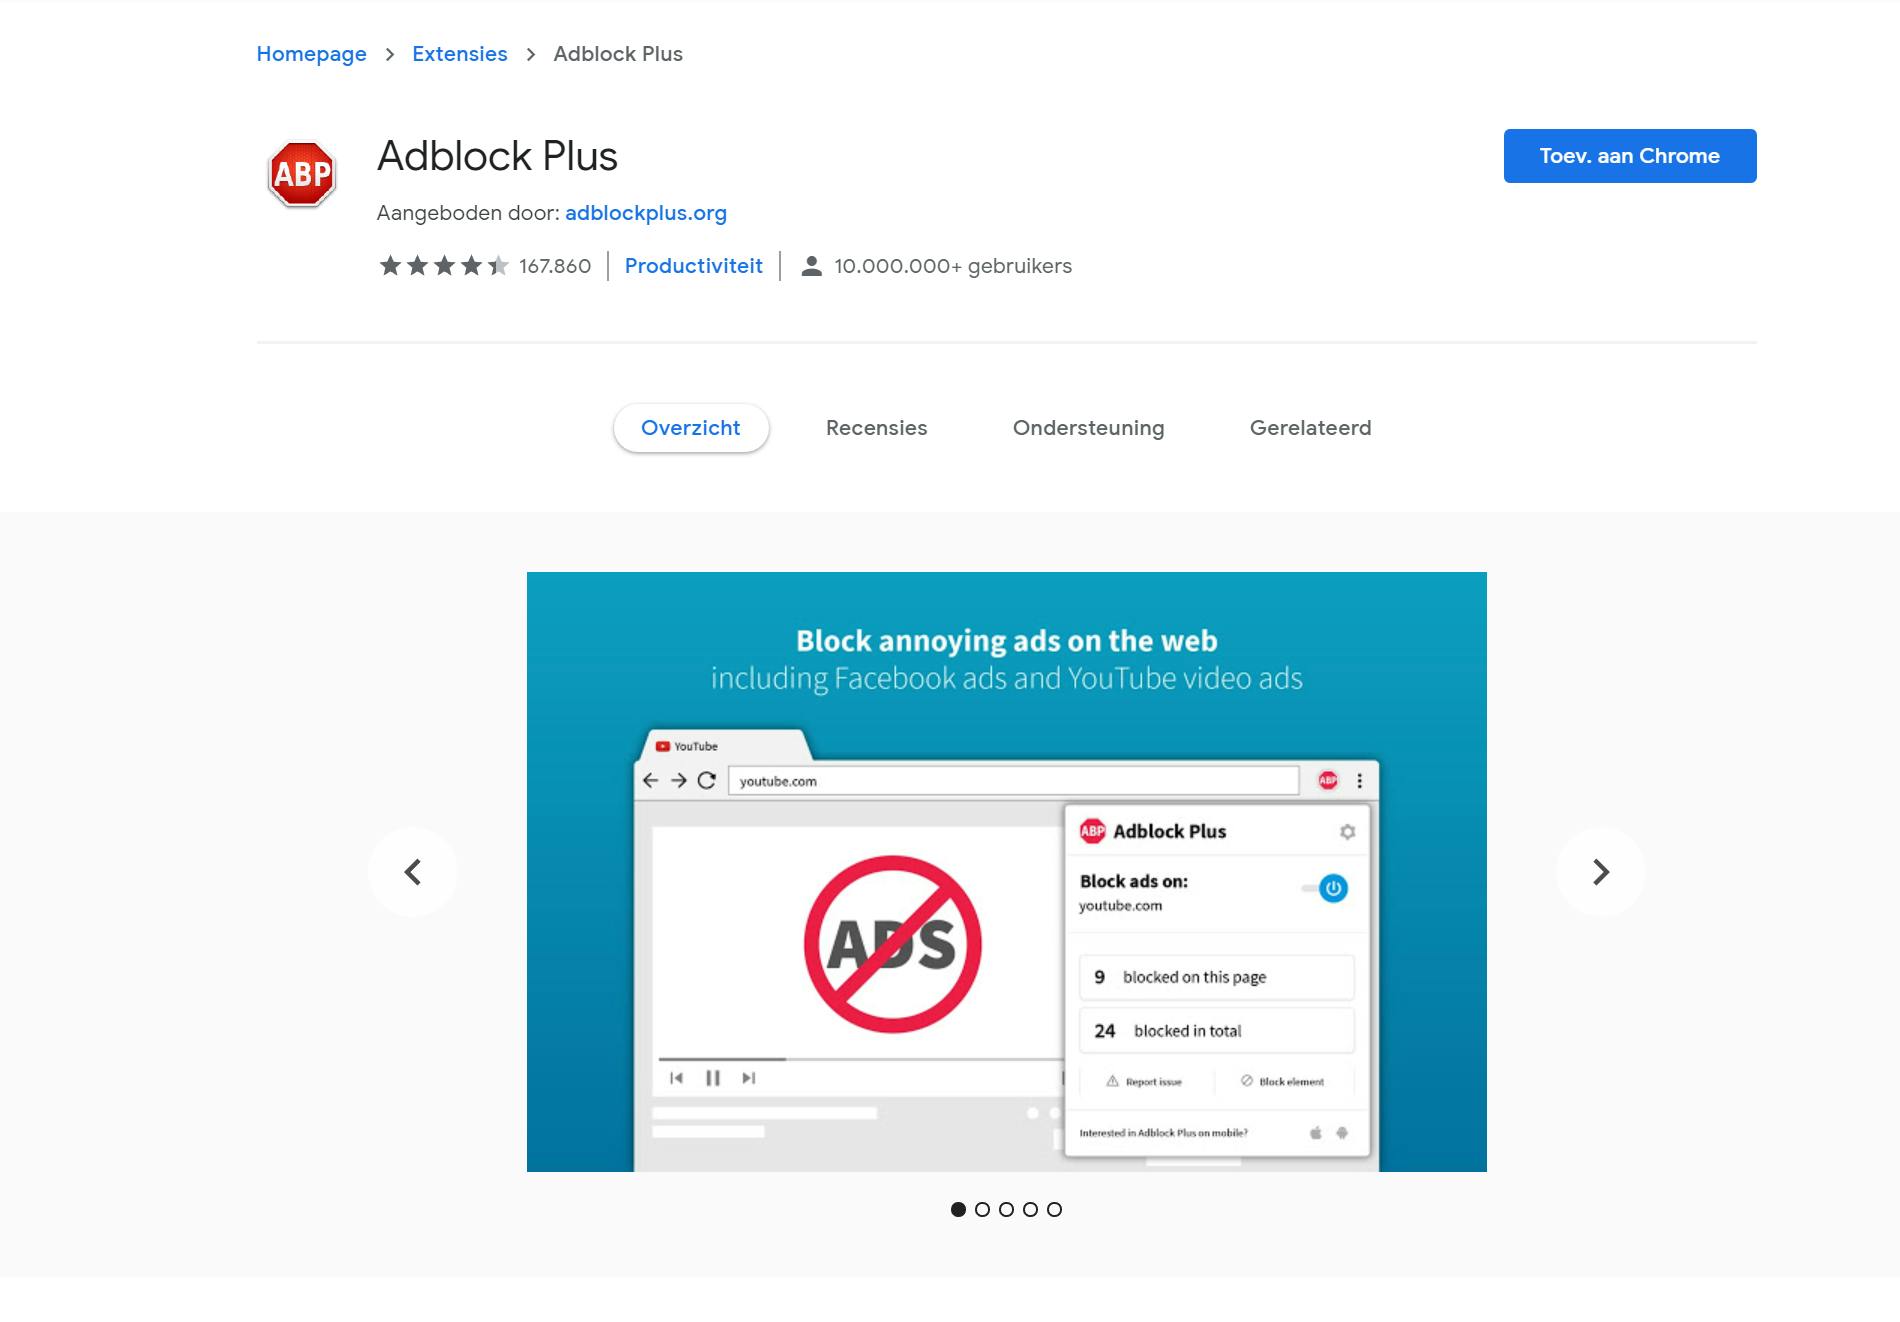Toggle the Block ads on power switch
The height and width of the screenshot is (1322, 1900).
coord(1326,888)
